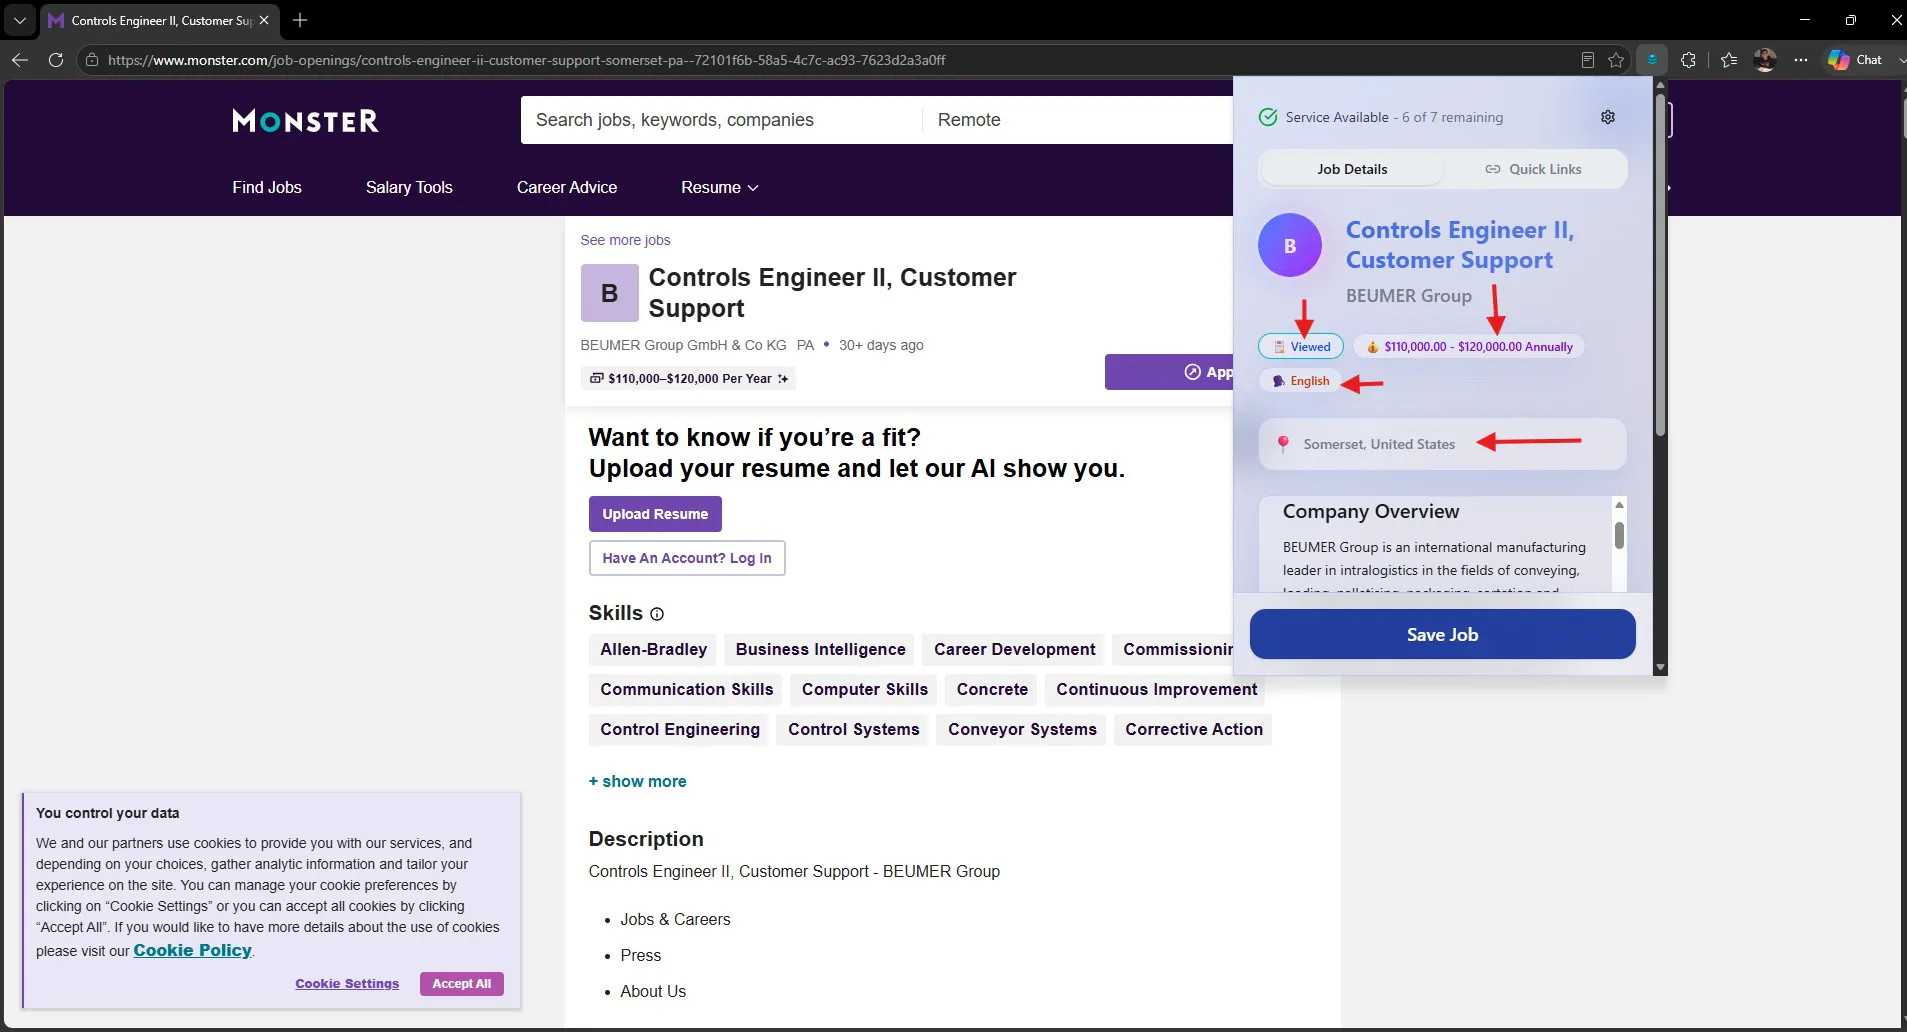
Task: Click the Press list item
Action: pos(641,955)
